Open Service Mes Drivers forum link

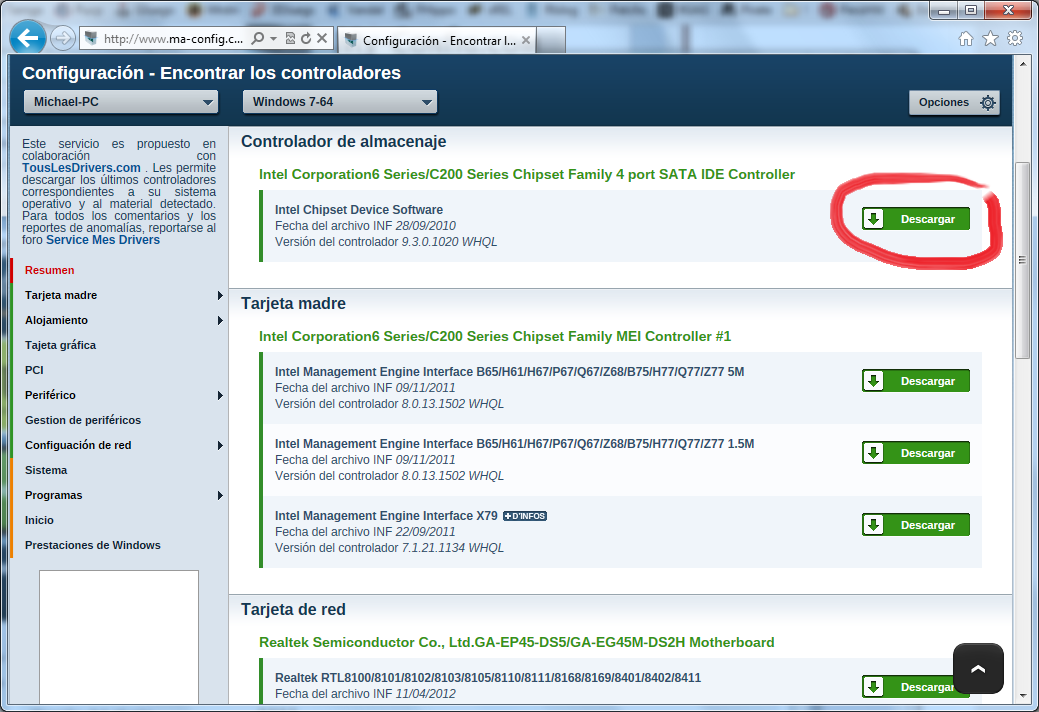[103, 240]
